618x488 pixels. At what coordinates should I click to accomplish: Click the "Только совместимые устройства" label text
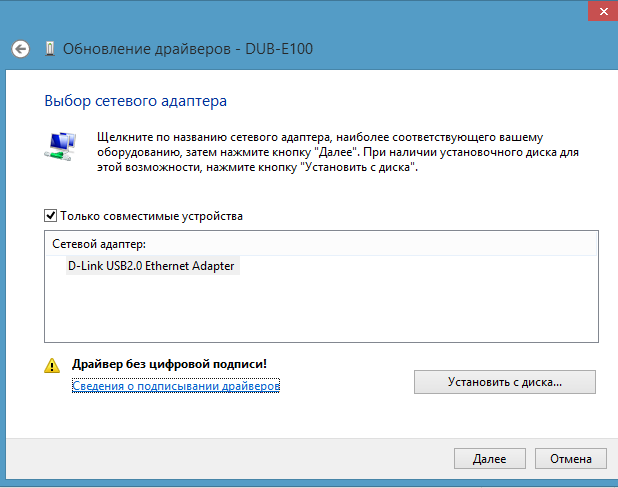[152, 215]
